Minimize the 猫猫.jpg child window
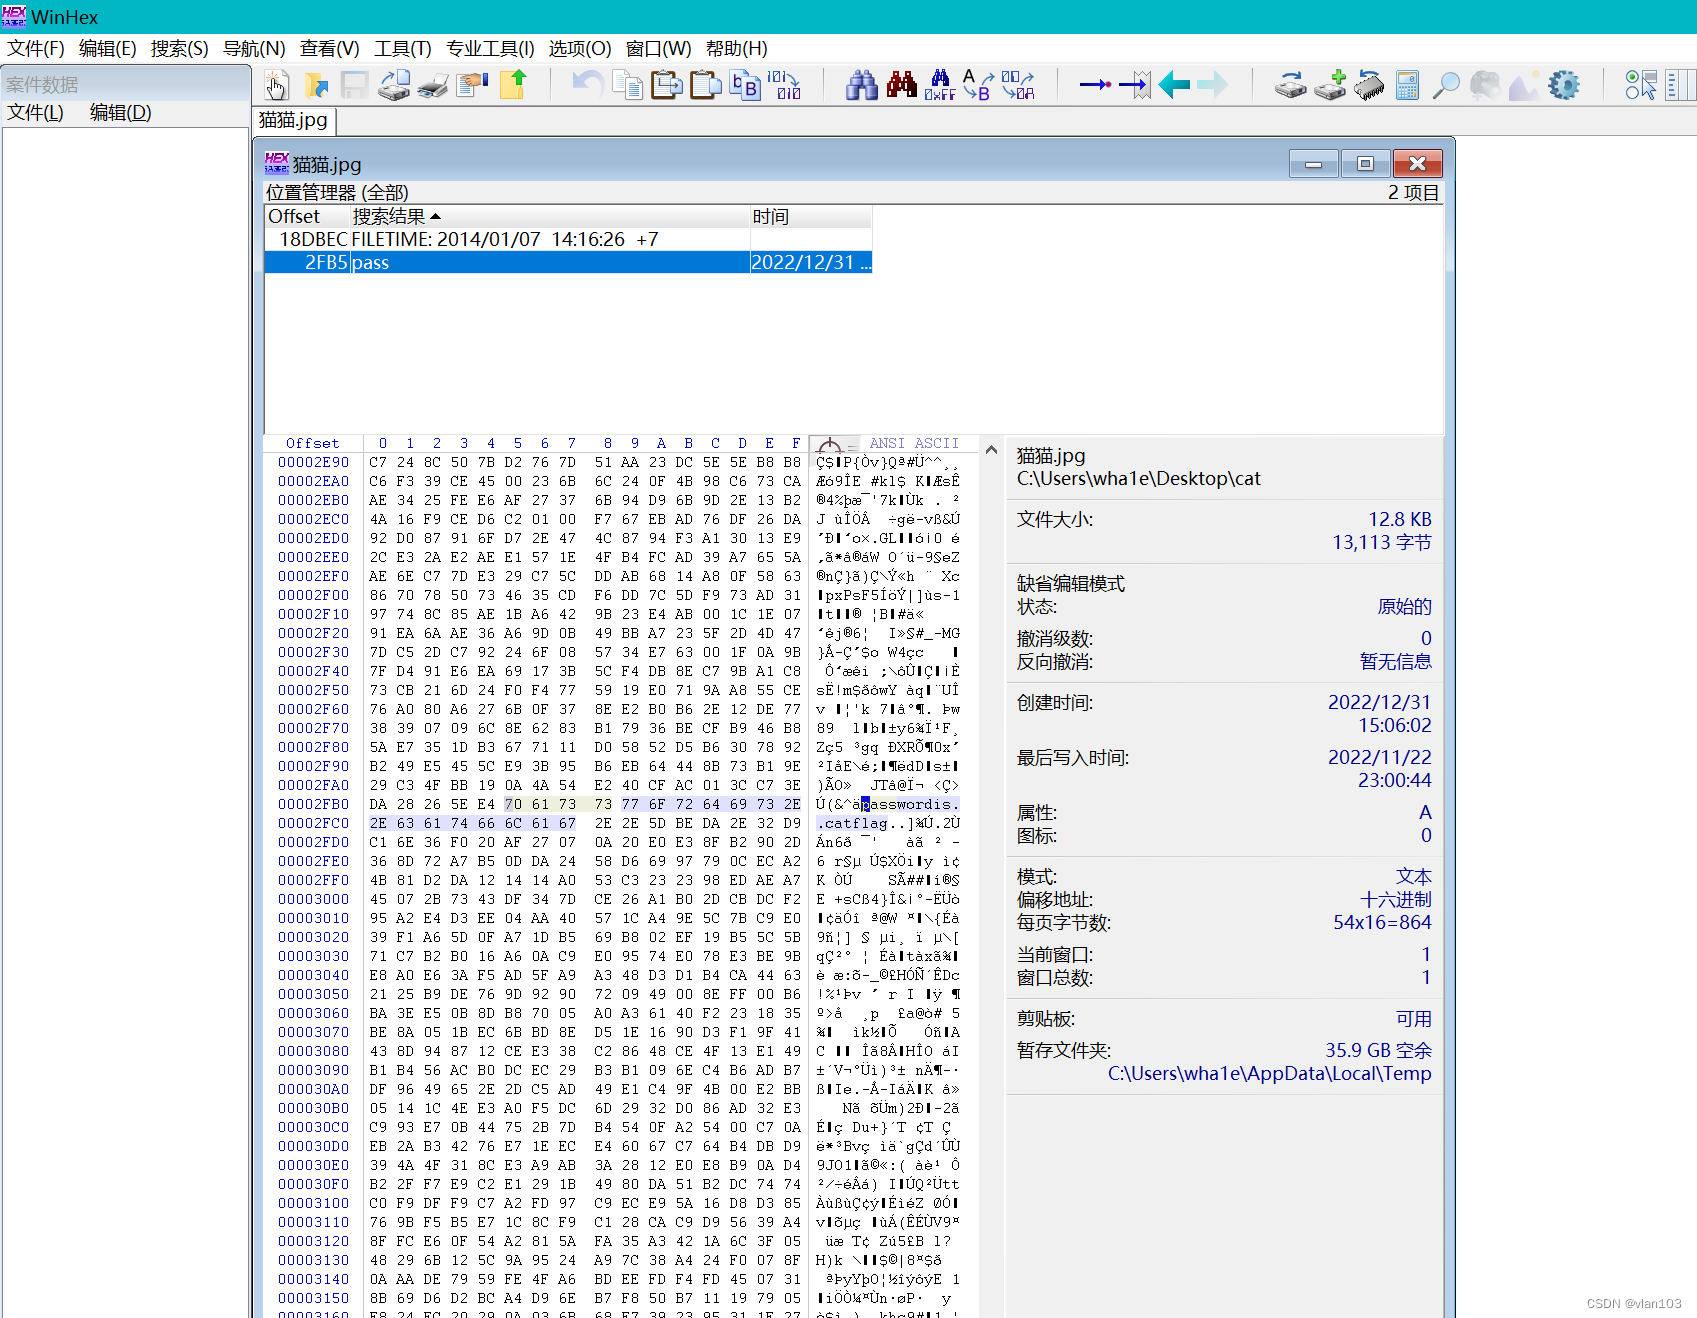The image size is (1697, 1318). coord(1314,164)
